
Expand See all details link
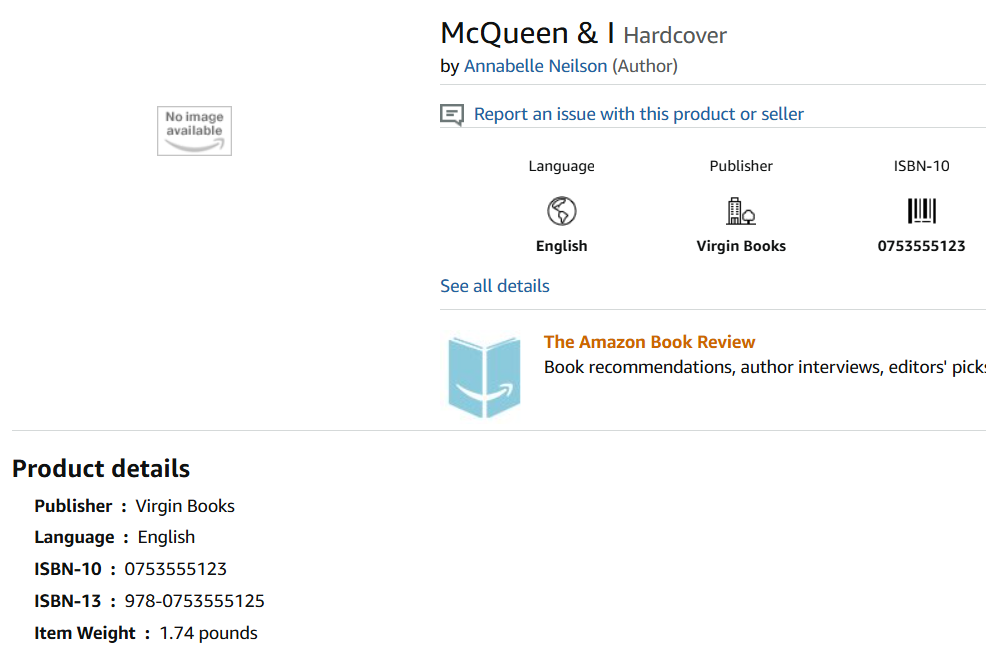pos(495,286)
